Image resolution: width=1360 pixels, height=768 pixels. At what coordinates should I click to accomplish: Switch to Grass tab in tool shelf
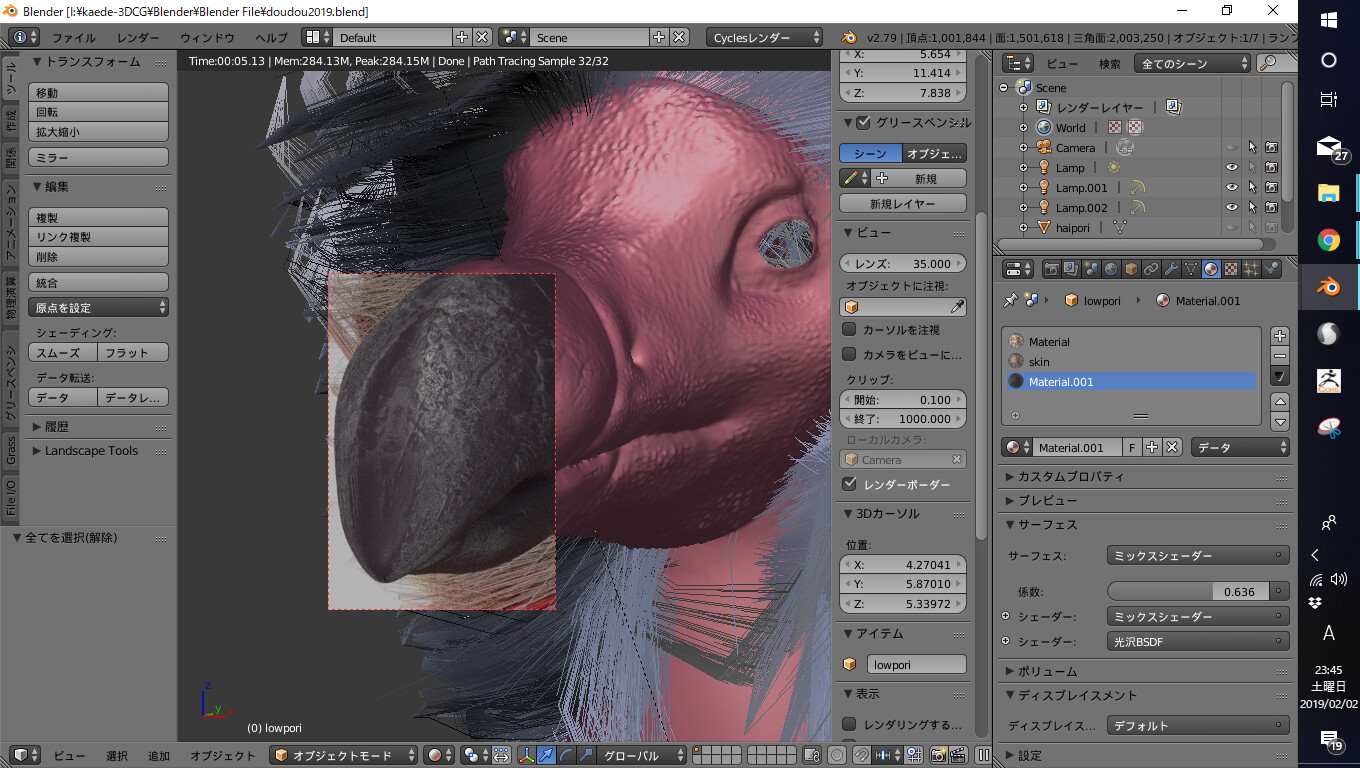[x=11, y=449]
